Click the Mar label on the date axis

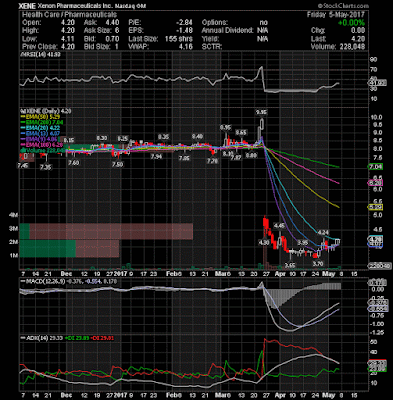(x=220, y=274)
